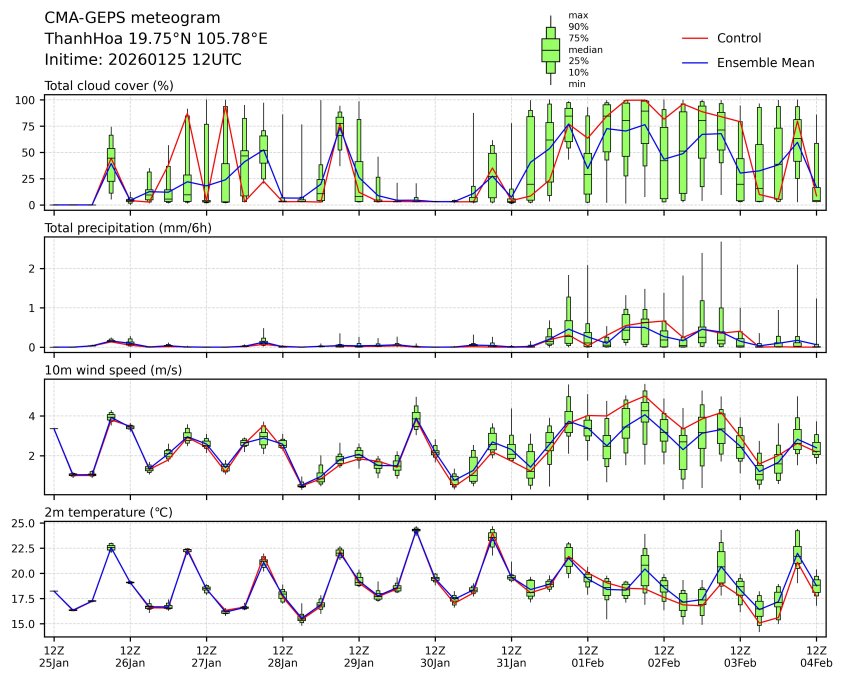Click the 12Z 25Jan time axis label
Image resolution: width=844 pixels, height=680 pixels.
coord(54,656)
